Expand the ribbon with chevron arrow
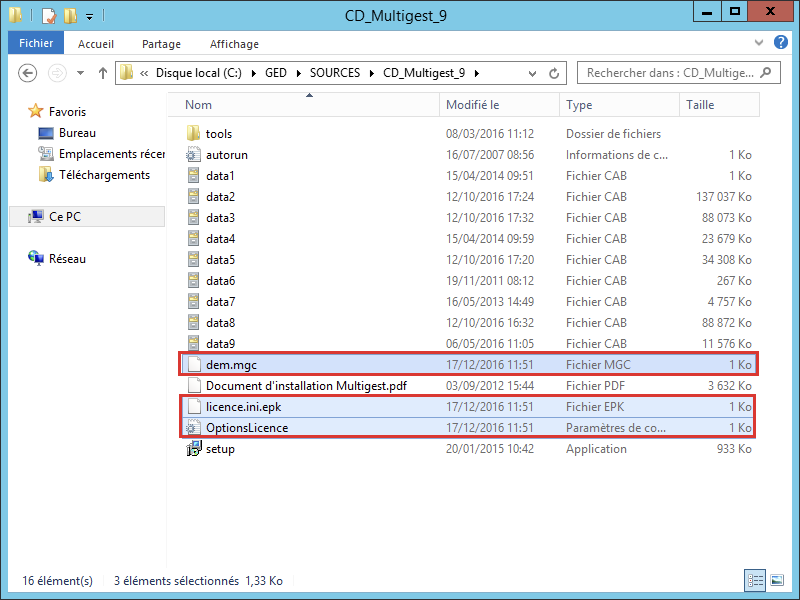The height and width of the screenshot is (600, 800). pos(758,44)
